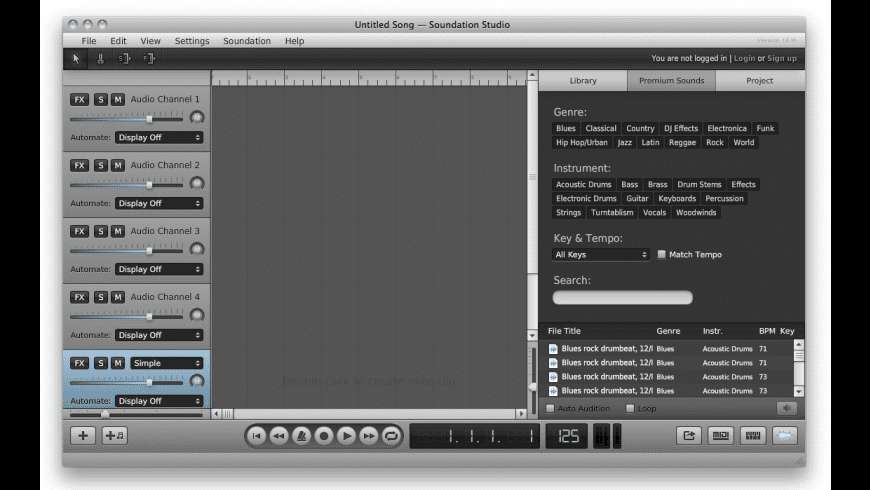Enable the loop playback button
The width and height of the screenshot is (870, 490).
pos(391,435)
